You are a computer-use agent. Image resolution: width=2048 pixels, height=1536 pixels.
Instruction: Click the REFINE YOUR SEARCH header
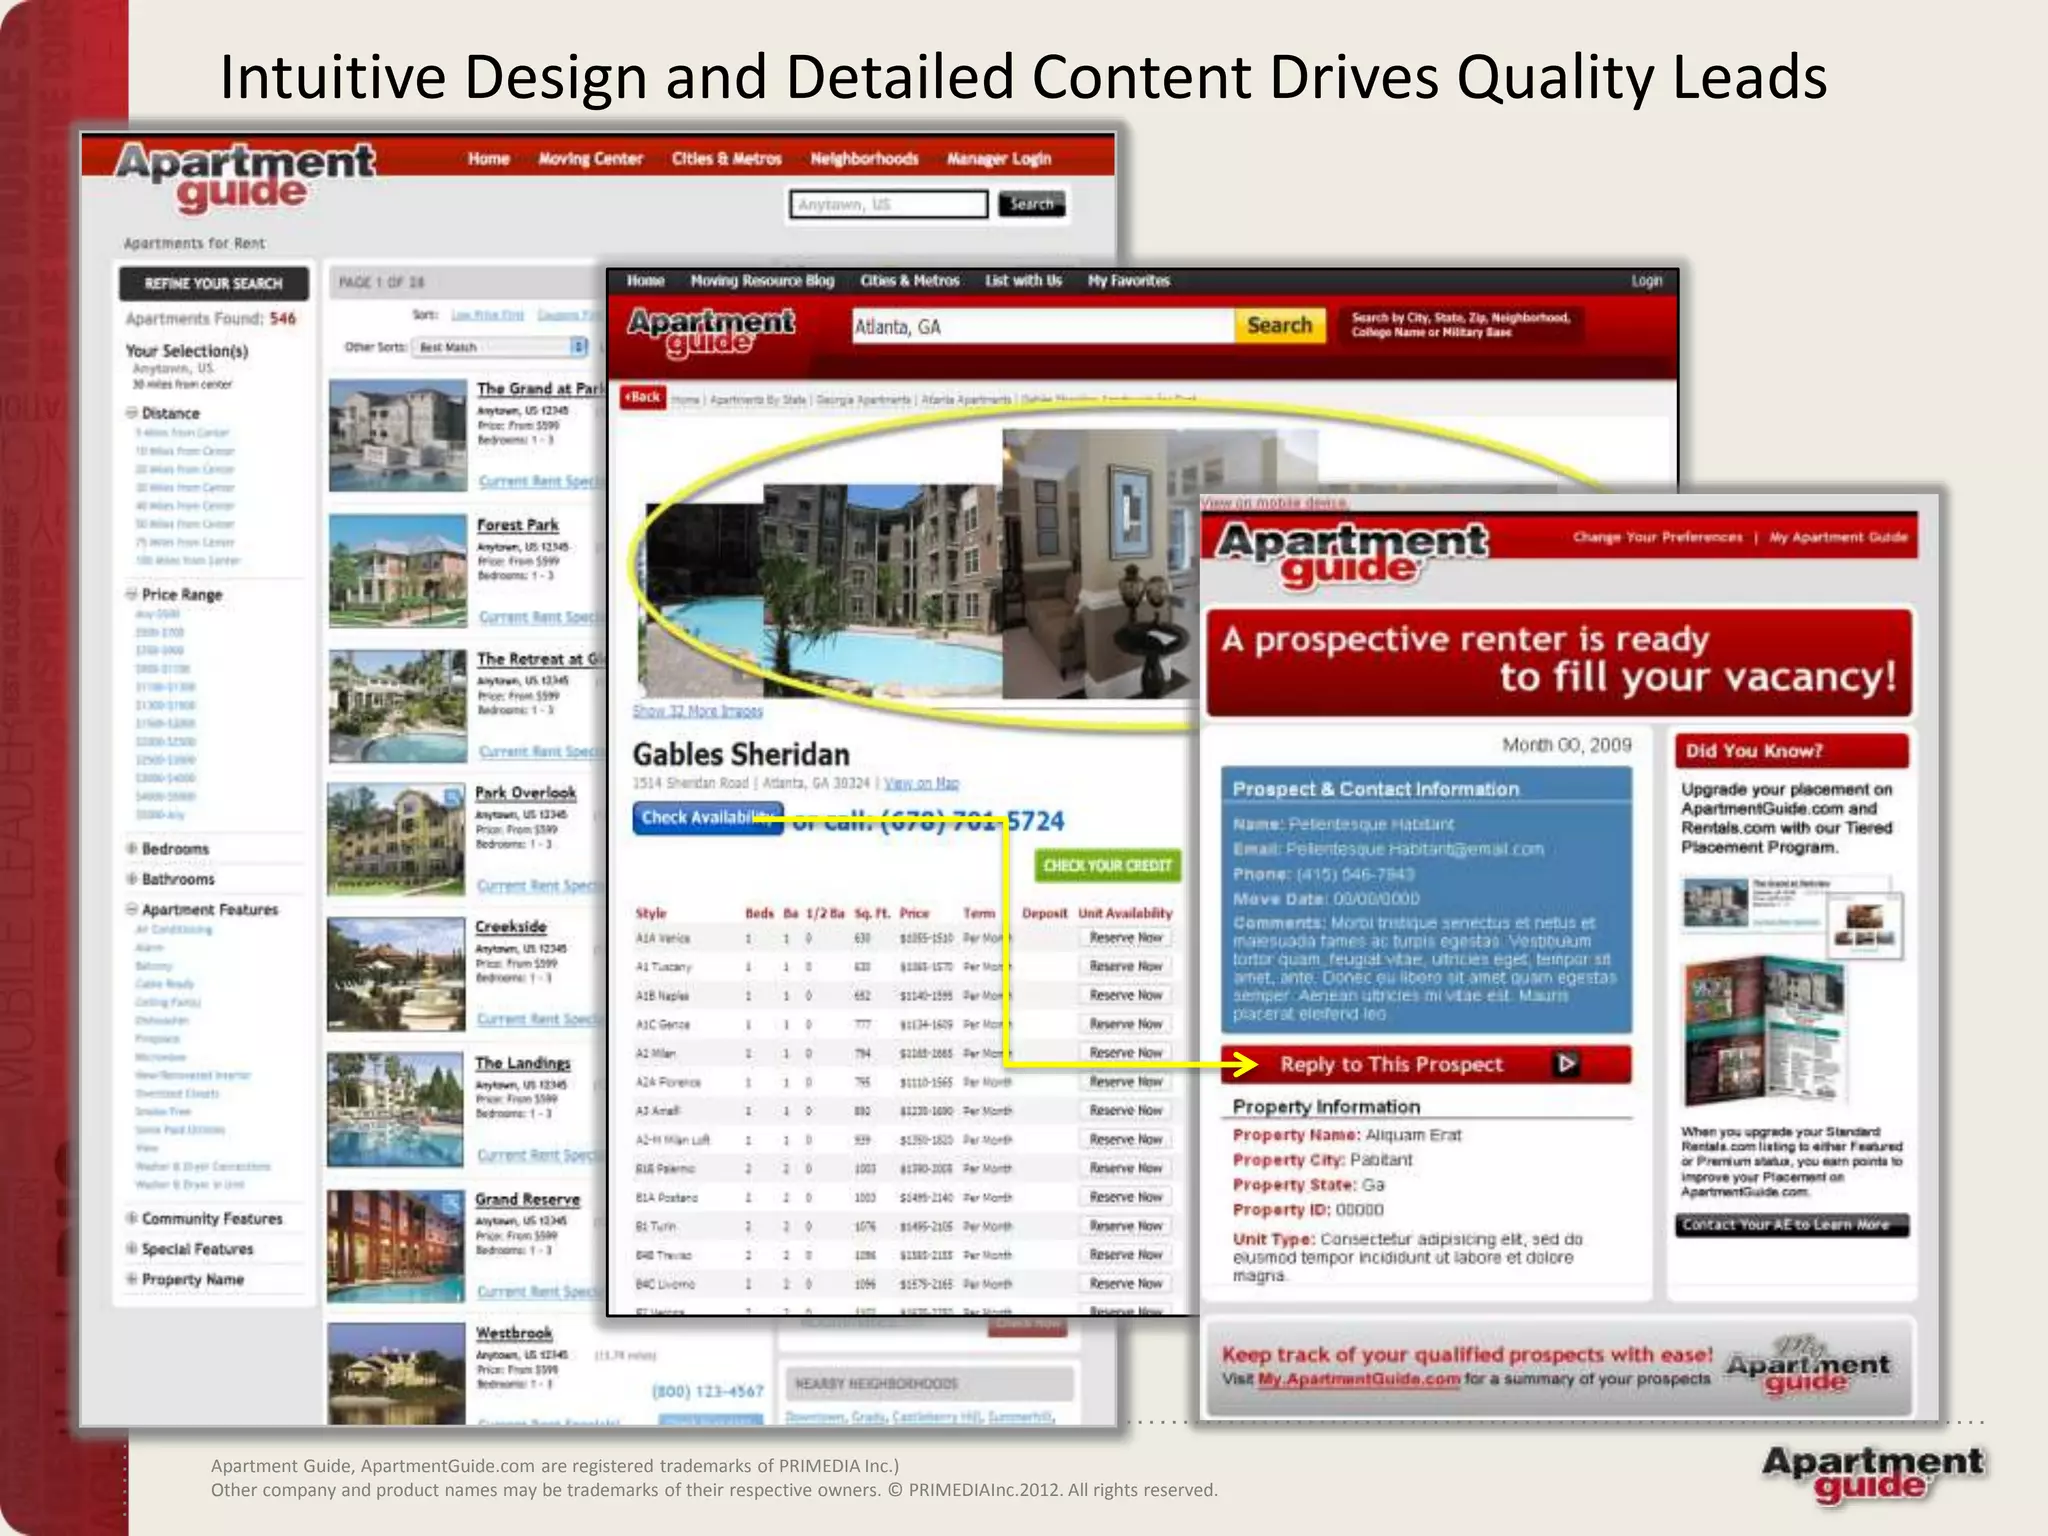coord(214,283)
